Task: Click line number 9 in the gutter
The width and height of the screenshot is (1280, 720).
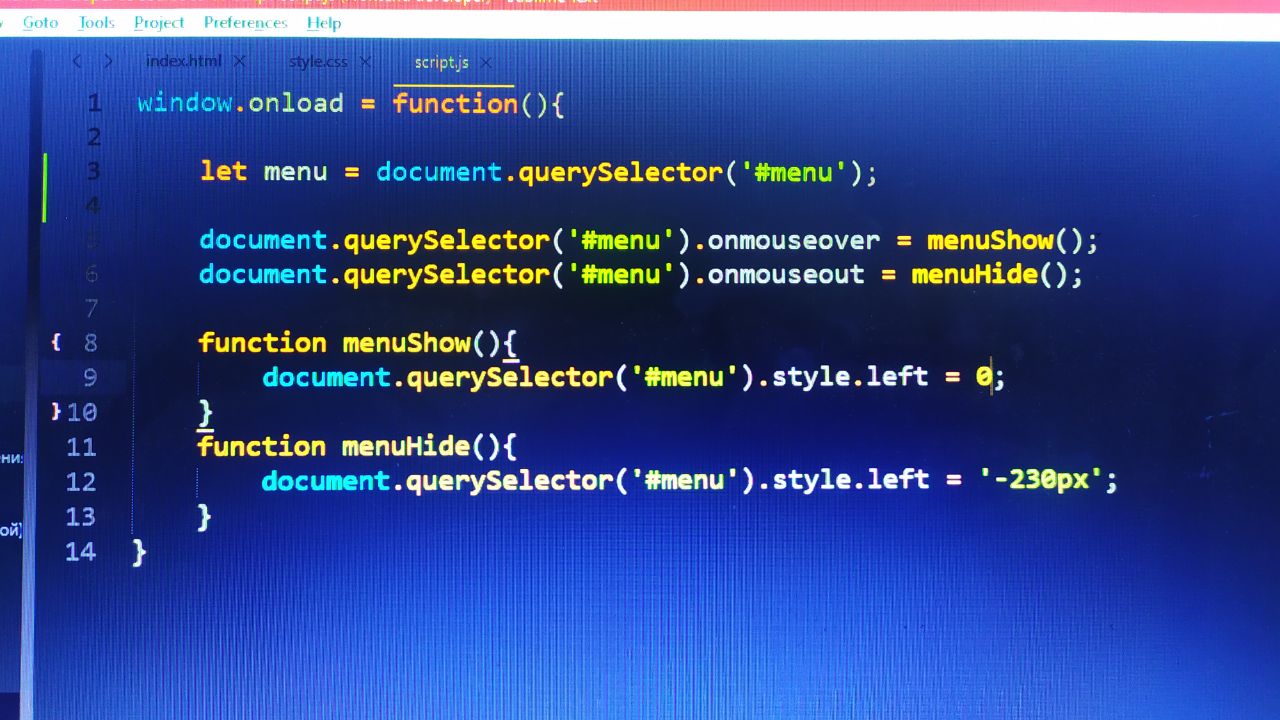Action: pos(91,377)
